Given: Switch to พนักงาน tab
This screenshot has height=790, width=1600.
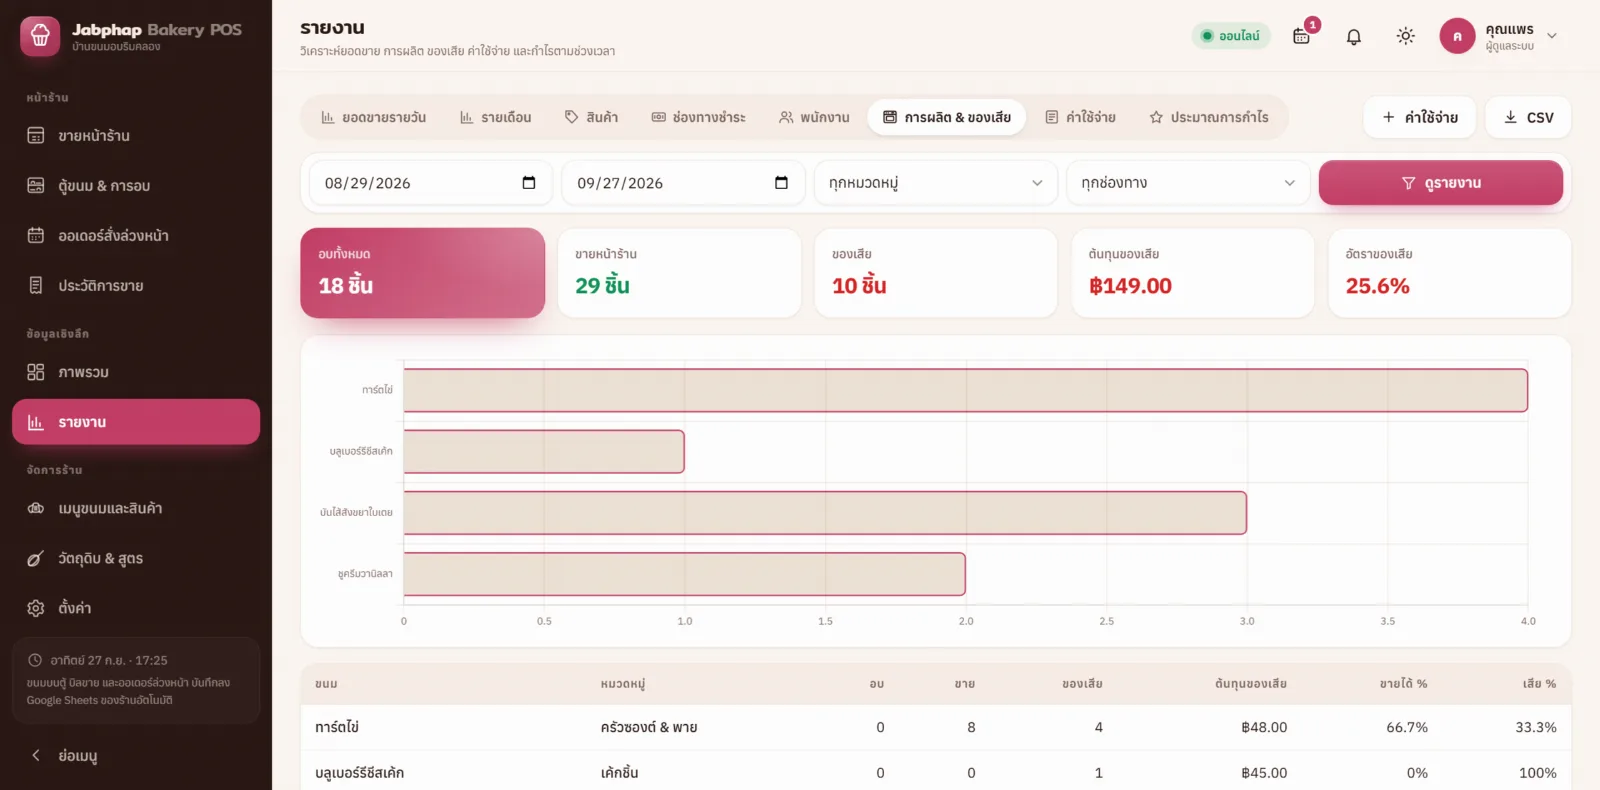Looking at the screenshot, I should pyautogui.click(x=814, y=117).
